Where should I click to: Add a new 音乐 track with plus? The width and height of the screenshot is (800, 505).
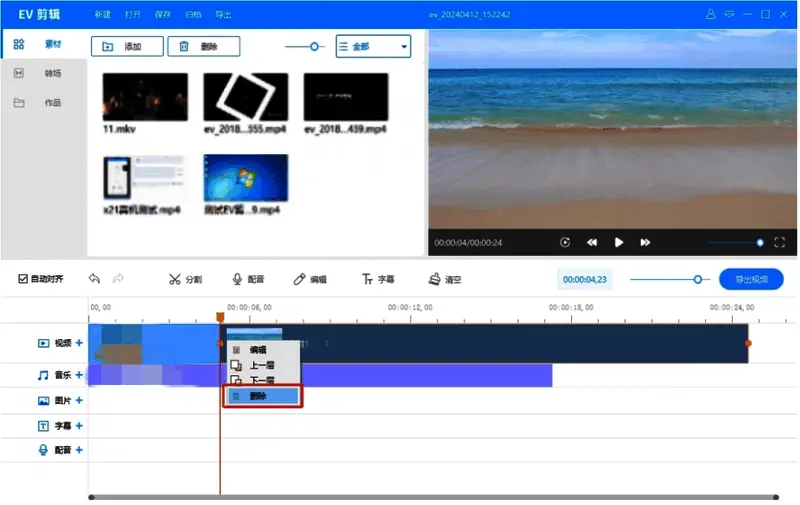(x=79, y=375)
